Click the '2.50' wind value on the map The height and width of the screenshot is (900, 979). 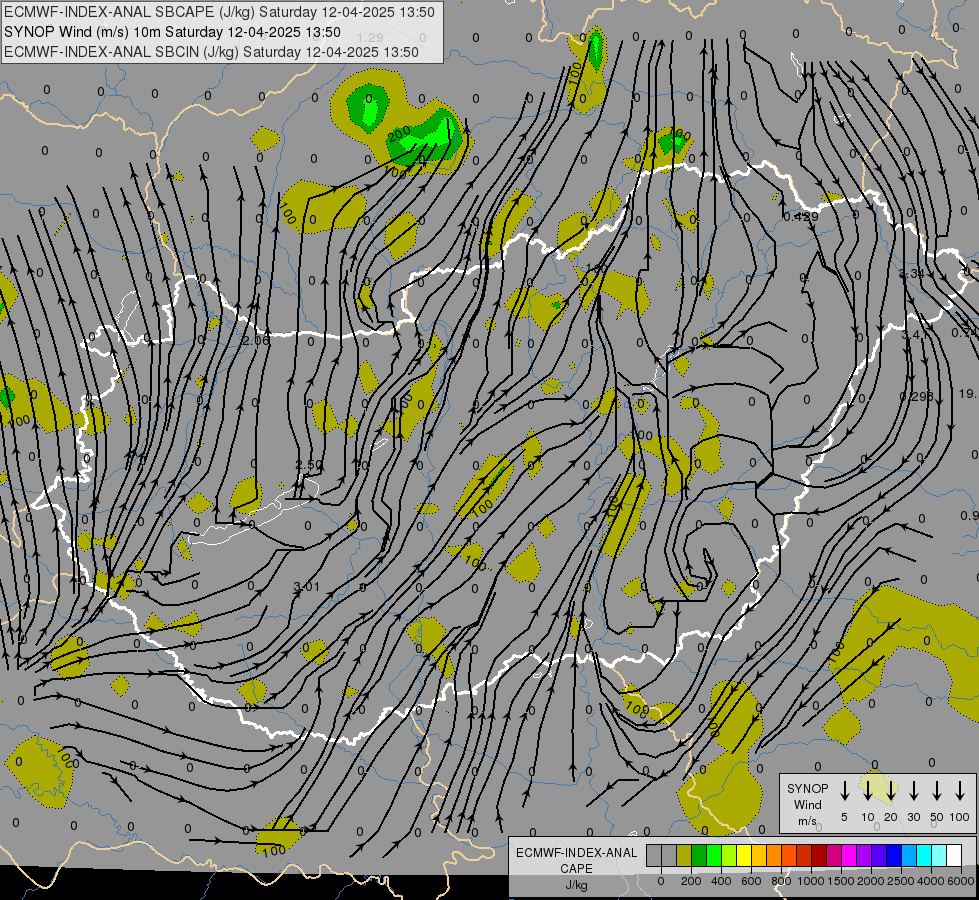(309, 465)
